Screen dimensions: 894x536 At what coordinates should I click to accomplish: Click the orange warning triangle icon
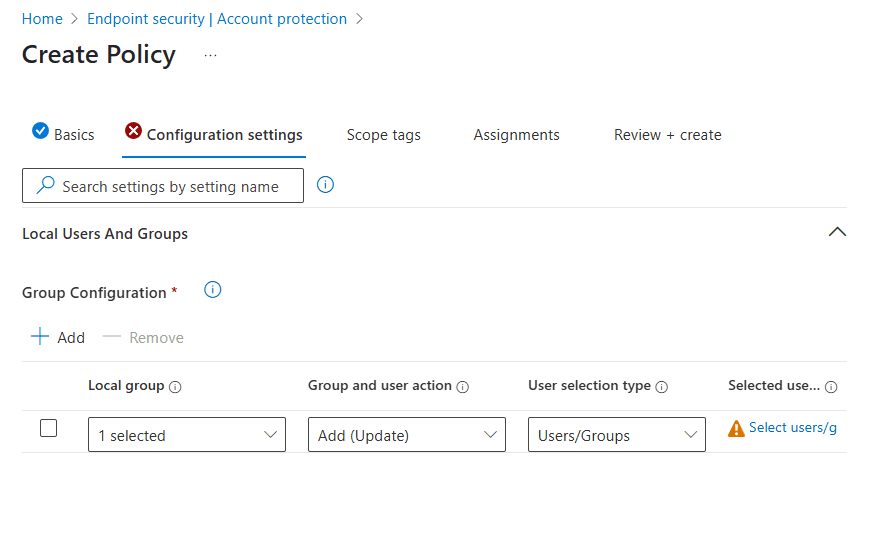coord(736,429)
